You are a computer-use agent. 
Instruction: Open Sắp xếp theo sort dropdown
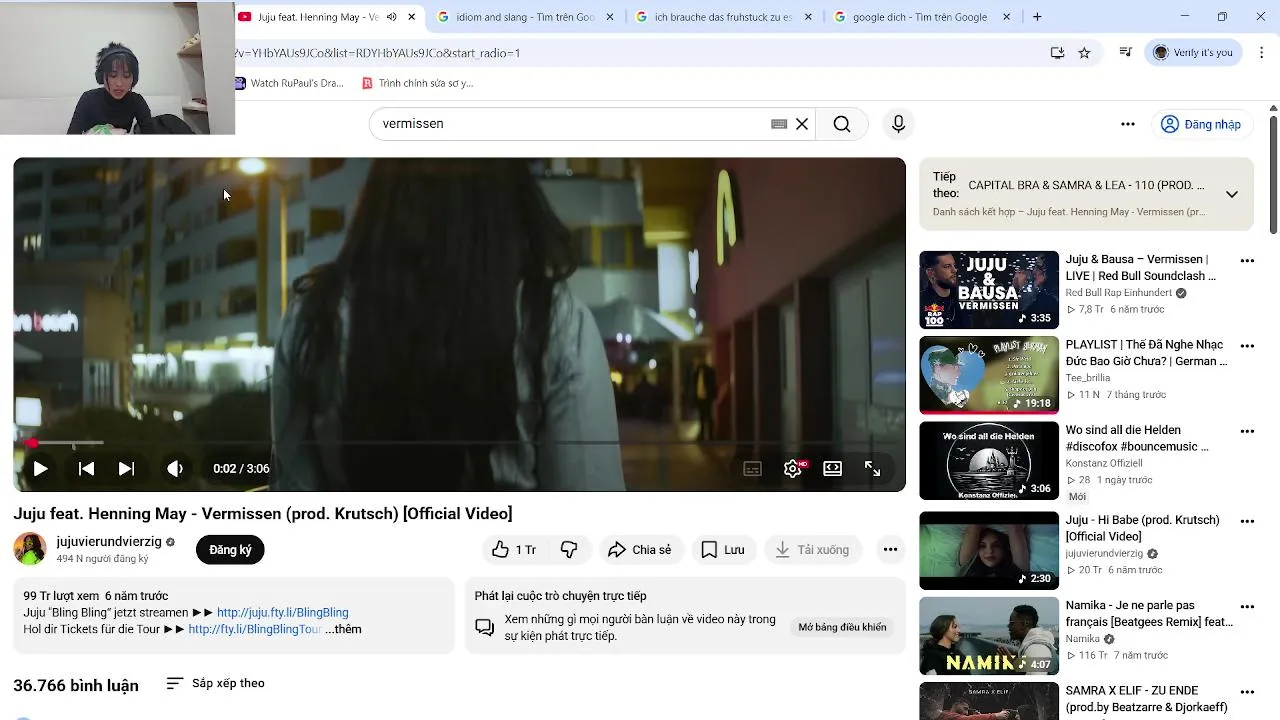click(215, 683)
